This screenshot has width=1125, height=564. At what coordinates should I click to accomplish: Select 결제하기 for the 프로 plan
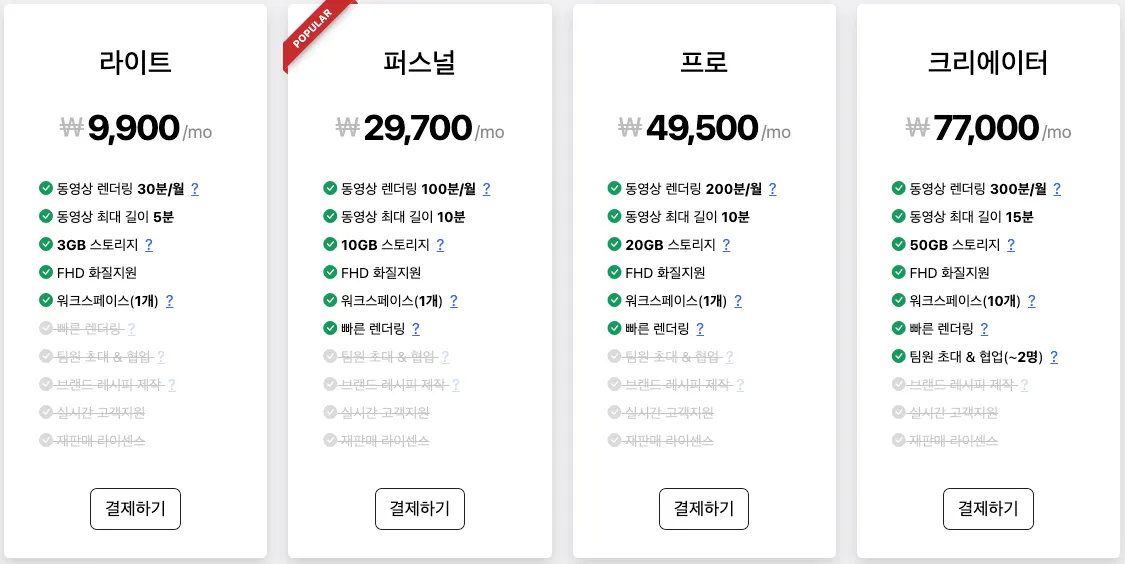pos(704,509)
